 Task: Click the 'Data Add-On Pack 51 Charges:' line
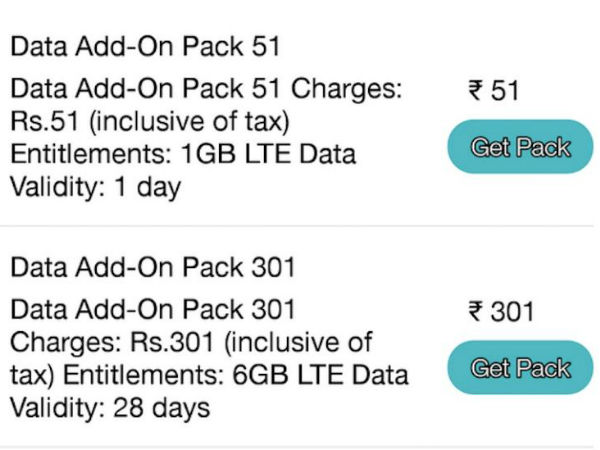(x=206, y=89)
